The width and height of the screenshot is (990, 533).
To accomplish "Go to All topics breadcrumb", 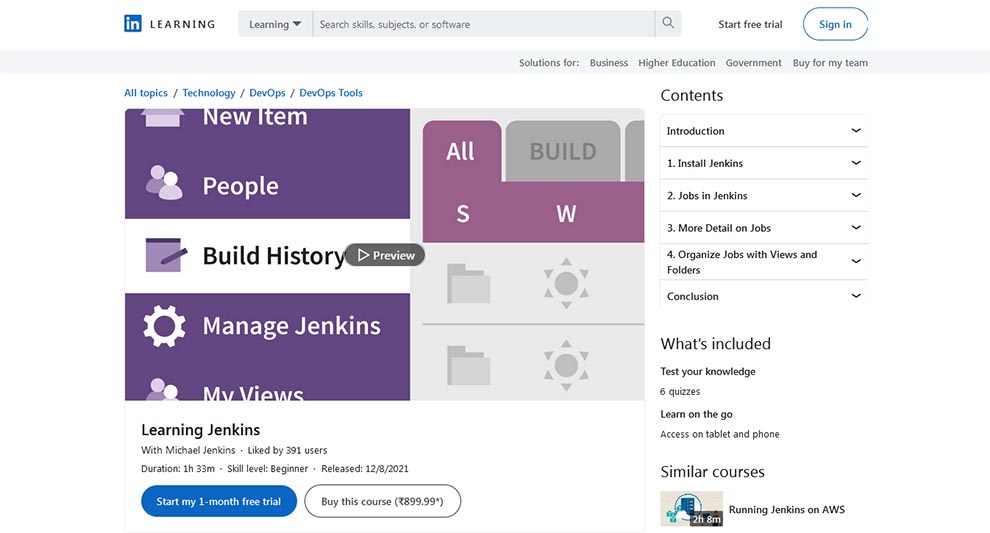I will [146, 93].
